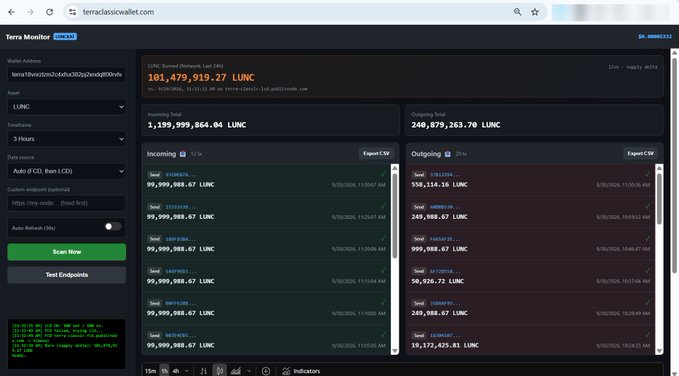The image size is (679, 376).
Task: Select the 15m chart interval
Action: tap(150, 371)
